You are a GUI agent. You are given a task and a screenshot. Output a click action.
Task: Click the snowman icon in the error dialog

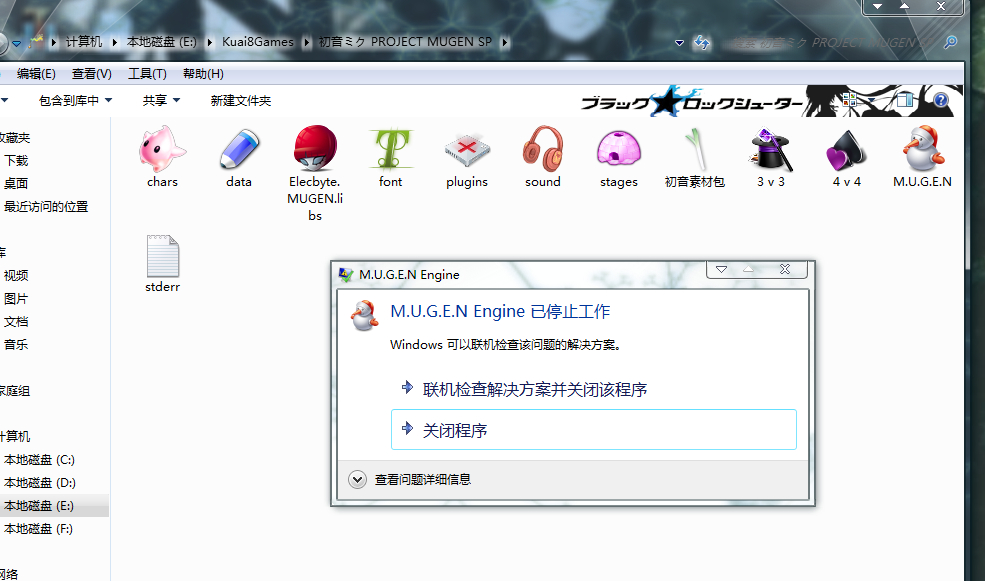click(364, 315)
